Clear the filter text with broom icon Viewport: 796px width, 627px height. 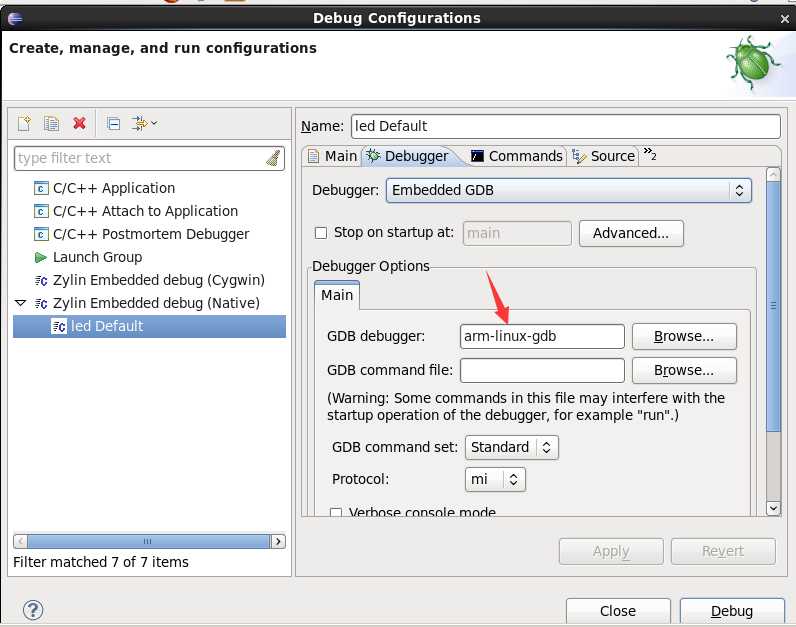pyautogui.click(x=274, y=158)
